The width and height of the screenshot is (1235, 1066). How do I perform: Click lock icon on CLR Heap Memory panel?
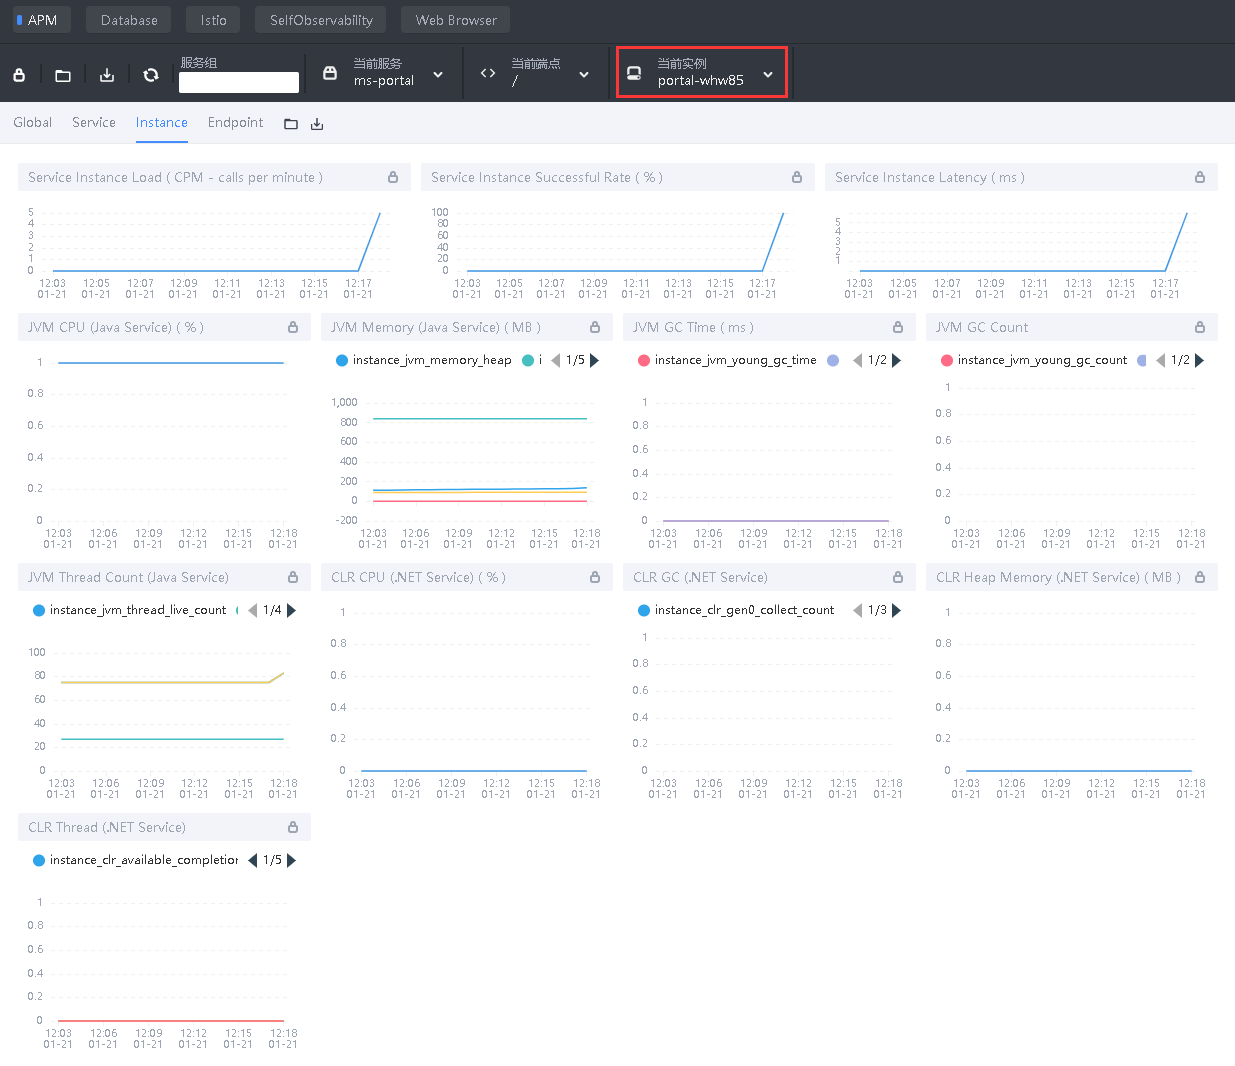click(x=1200, y=577)
